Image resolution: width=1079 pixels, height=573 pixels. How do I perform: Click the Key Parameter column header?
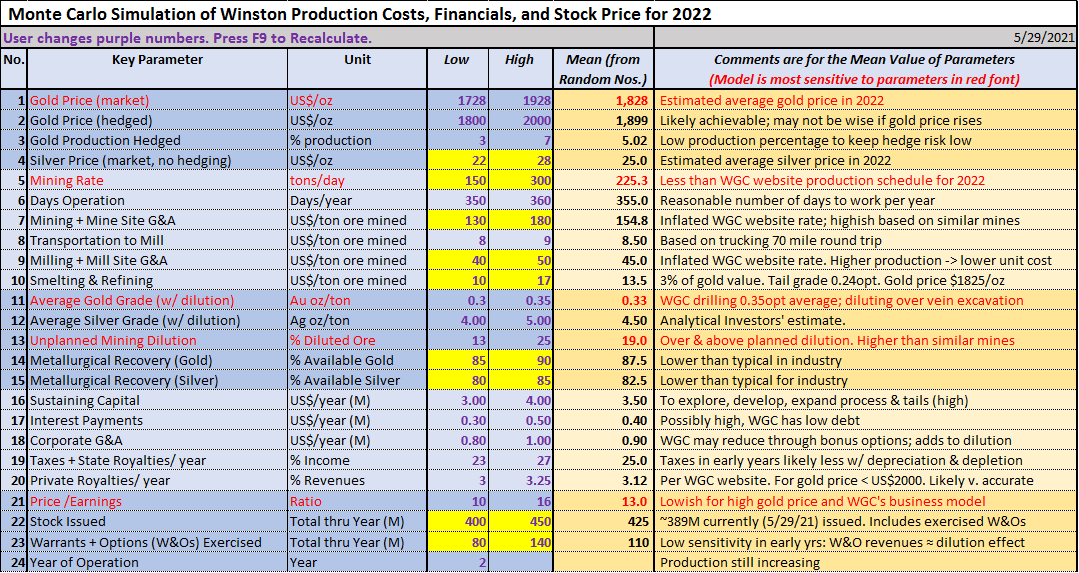click(157, 69)
